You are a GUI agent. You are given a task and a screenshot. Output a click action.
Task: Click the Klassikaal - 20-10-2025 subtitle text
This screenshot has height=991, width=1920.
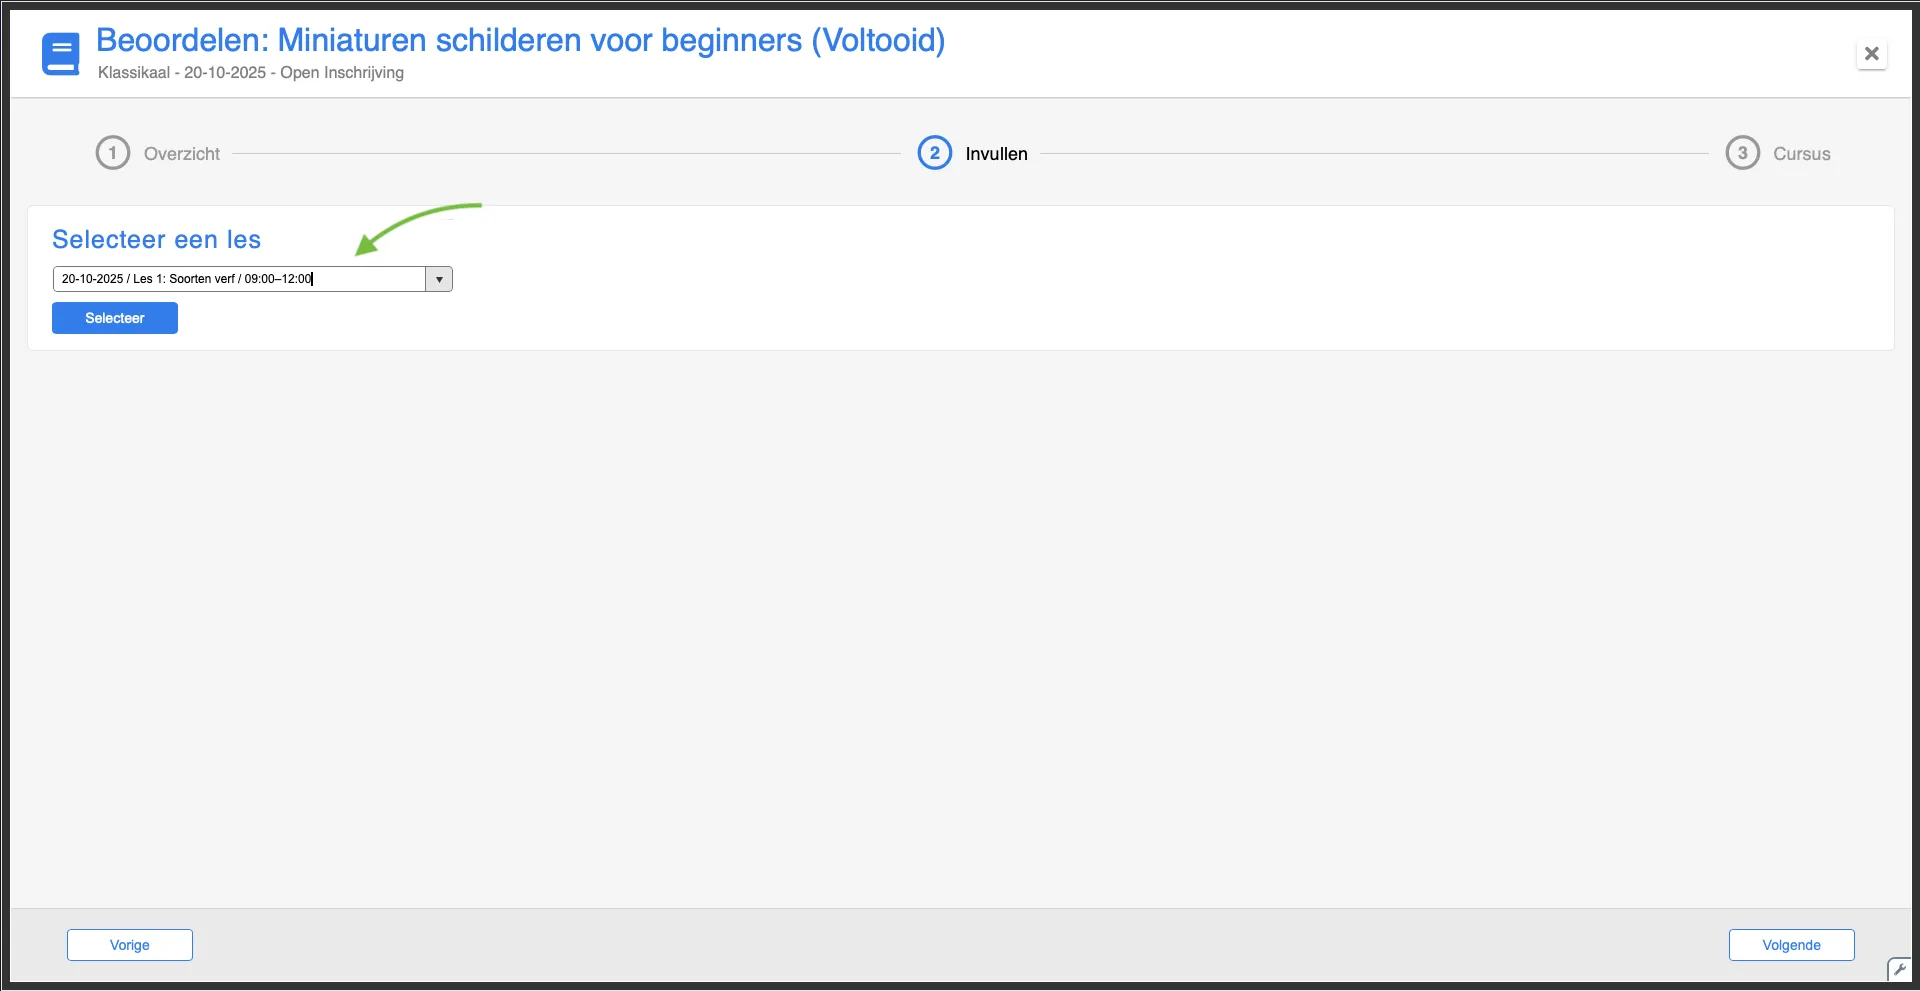pos(251,73)
